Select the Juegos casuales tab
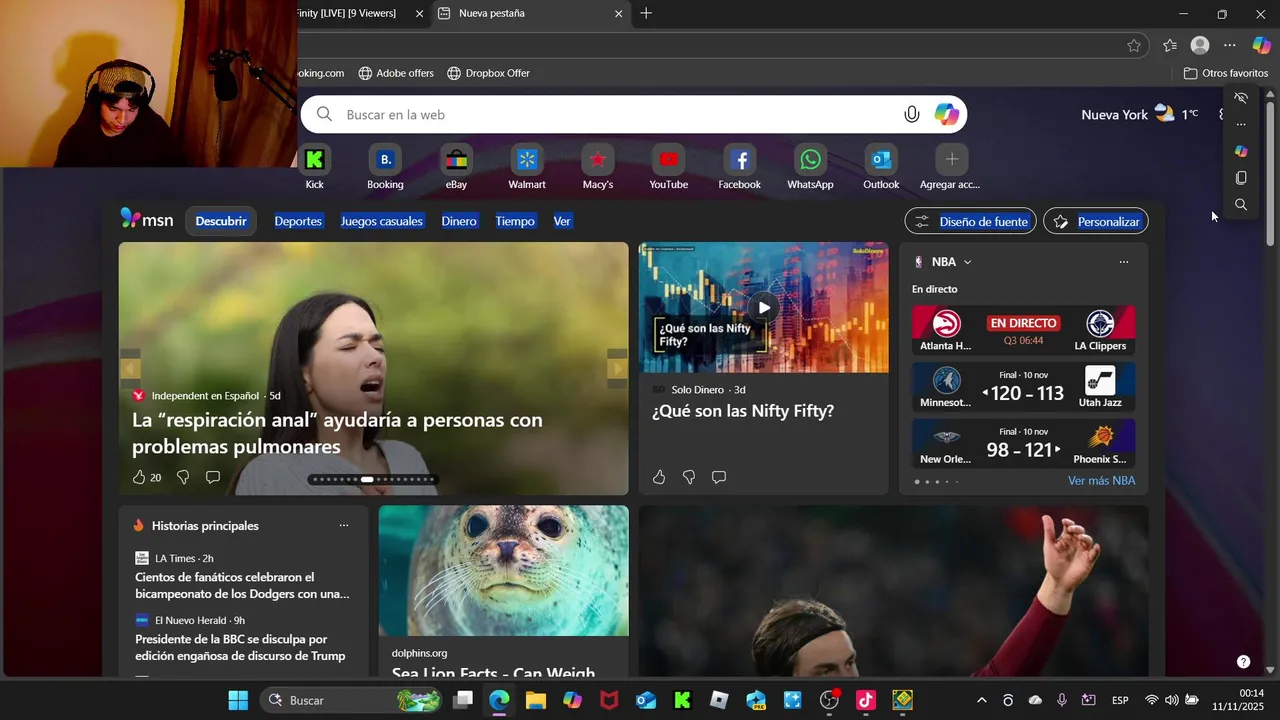Image resolution: width=1280 pixels, height=720 pixels. 382,221
